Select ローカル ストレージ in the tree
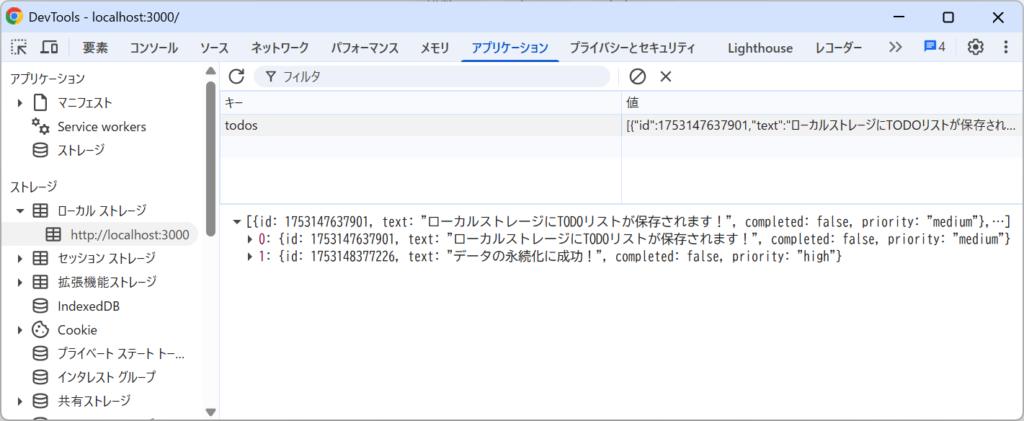Viewport: 1024px width, 421px height. point(102,210)
